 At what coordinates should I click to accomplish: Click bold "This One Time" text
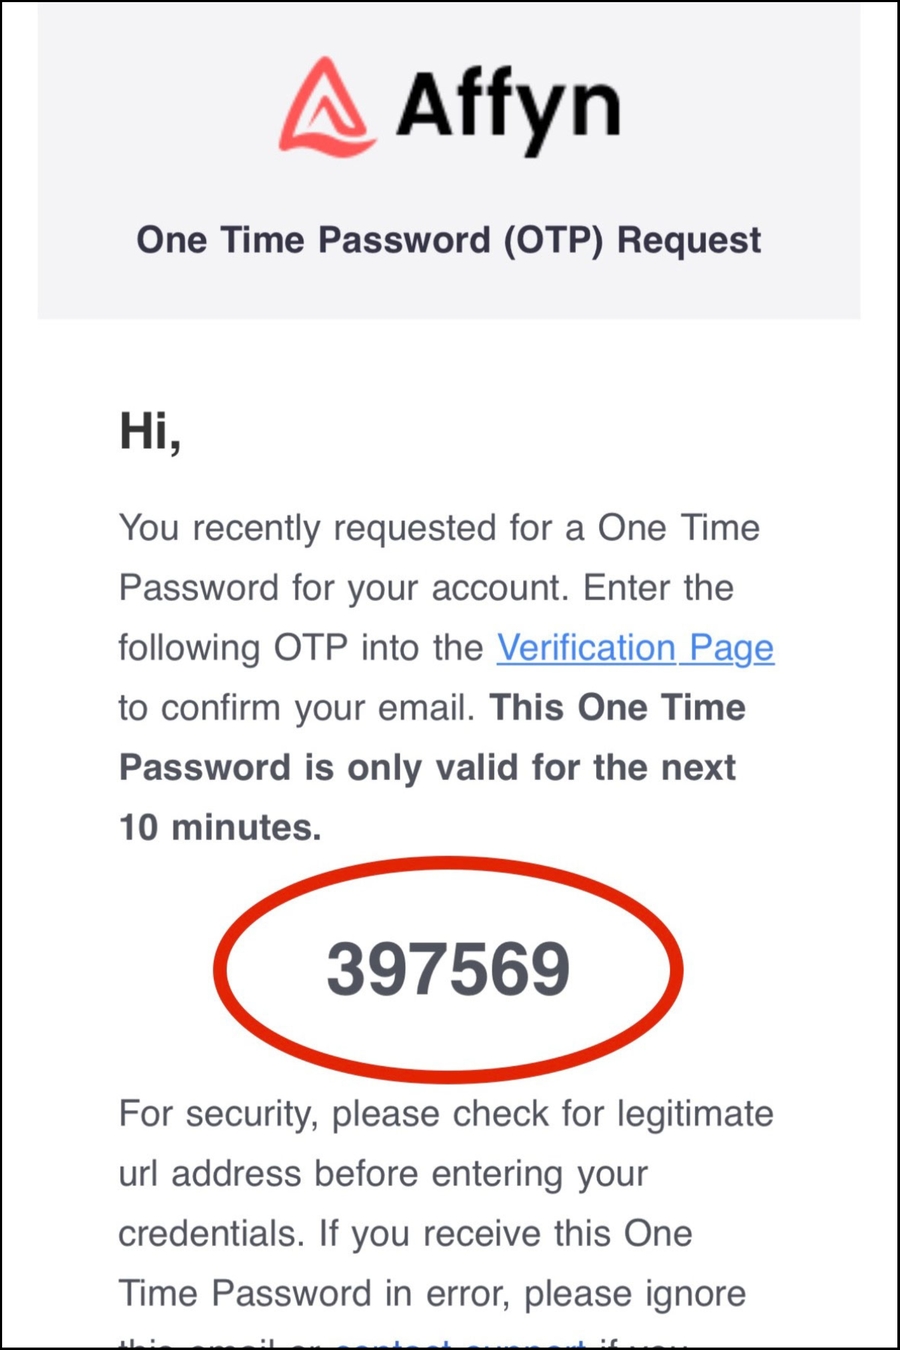(x=617, y=708)
